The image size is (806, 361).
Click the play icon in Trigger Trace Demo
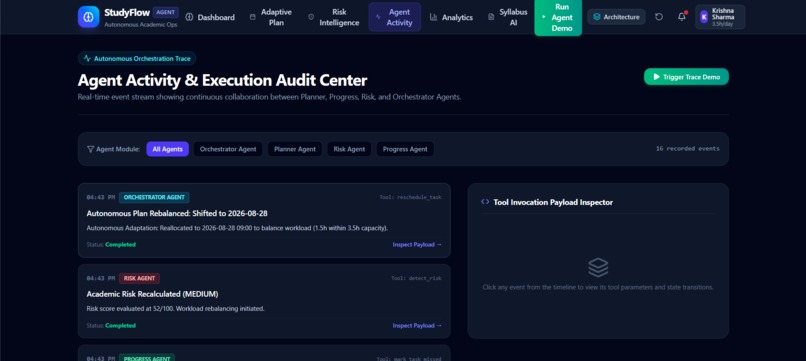[656, 77]
